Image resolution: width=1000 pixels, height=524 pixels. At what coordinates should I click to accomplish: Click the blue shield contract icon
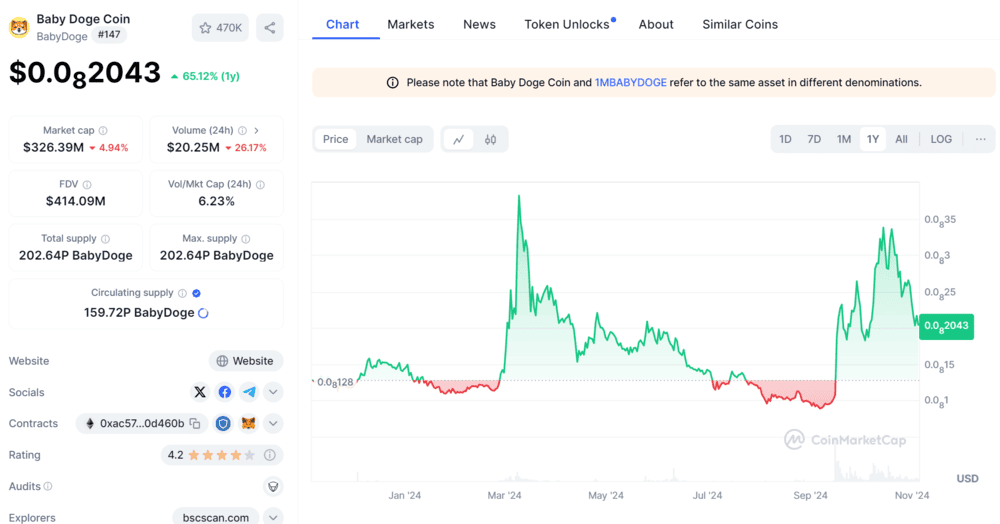pos(223,423)
